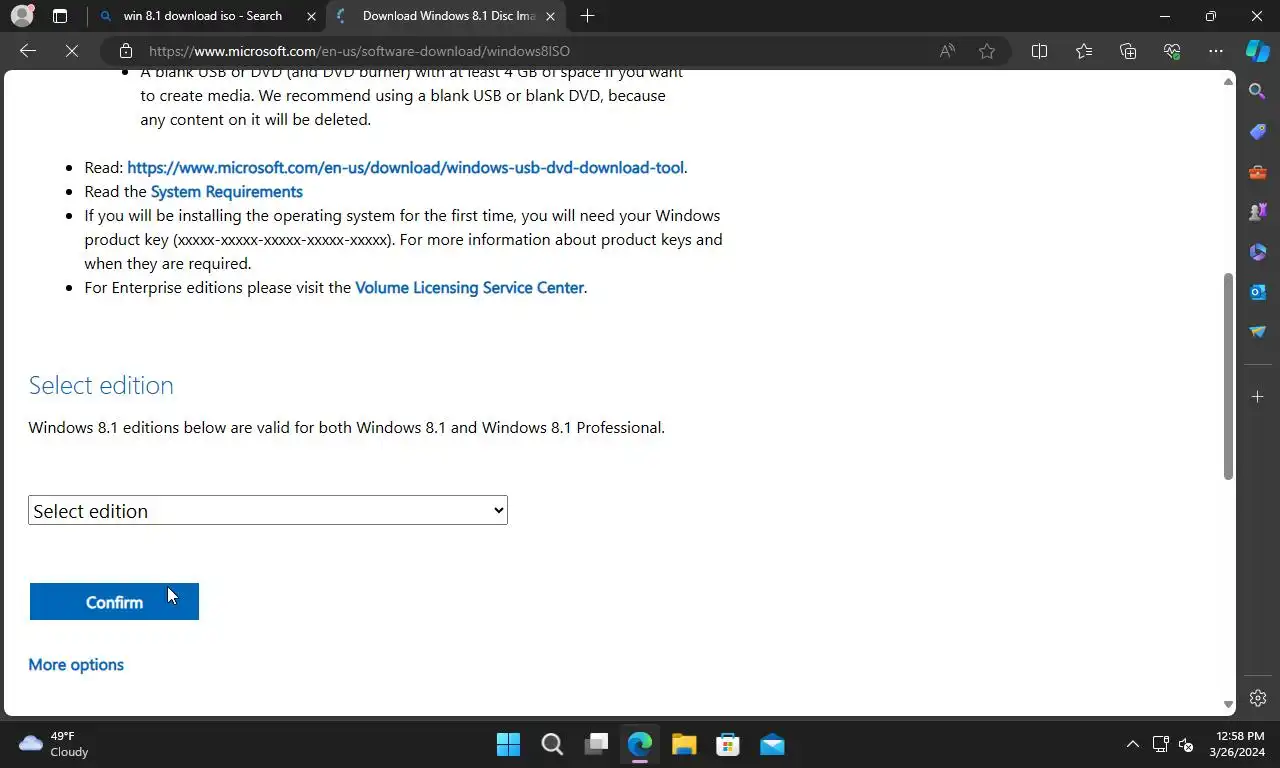
Task: Open Mail app from the taskbar
Action: click(x=772, y=745)
